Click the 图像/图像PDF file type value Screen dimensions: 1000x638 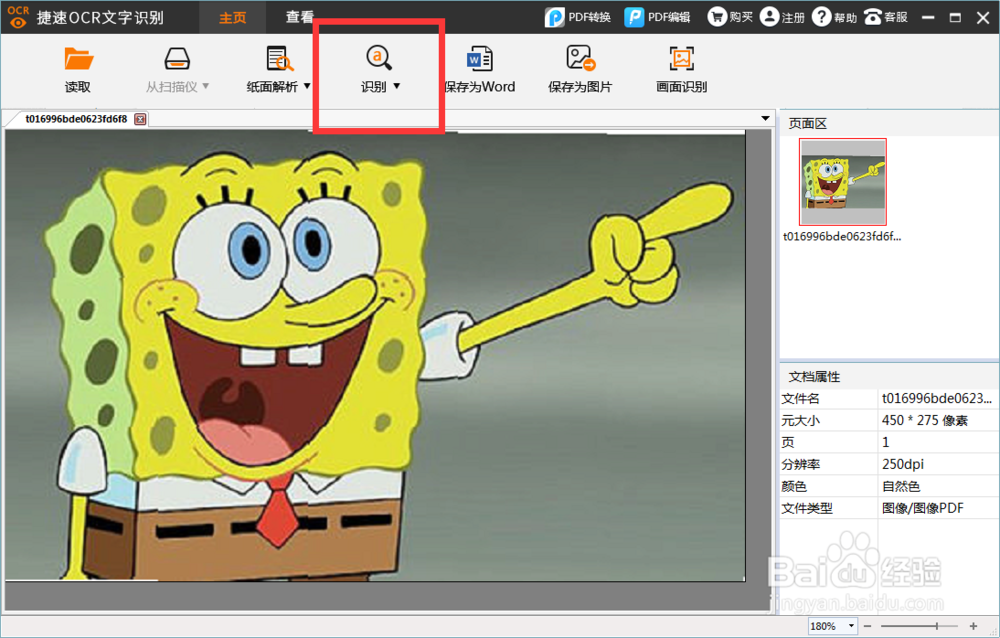pos(923,508)
